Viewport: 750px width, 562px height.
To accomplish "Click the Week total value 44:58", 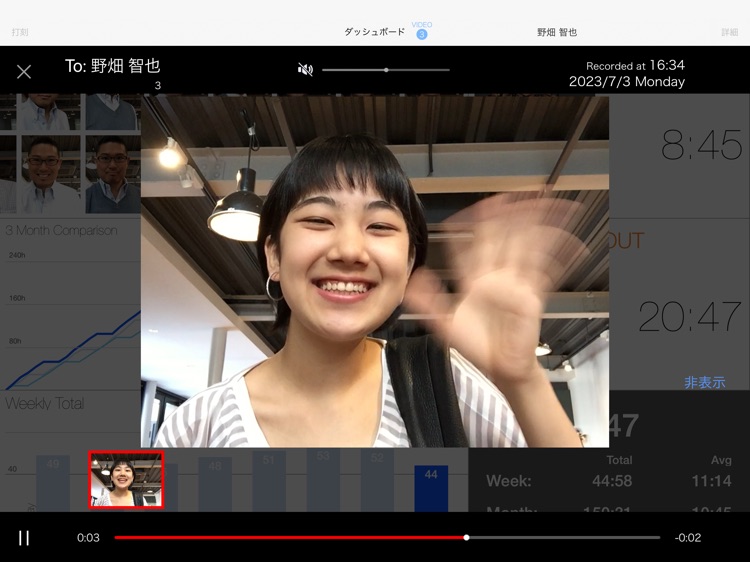I will coord(612,481).
